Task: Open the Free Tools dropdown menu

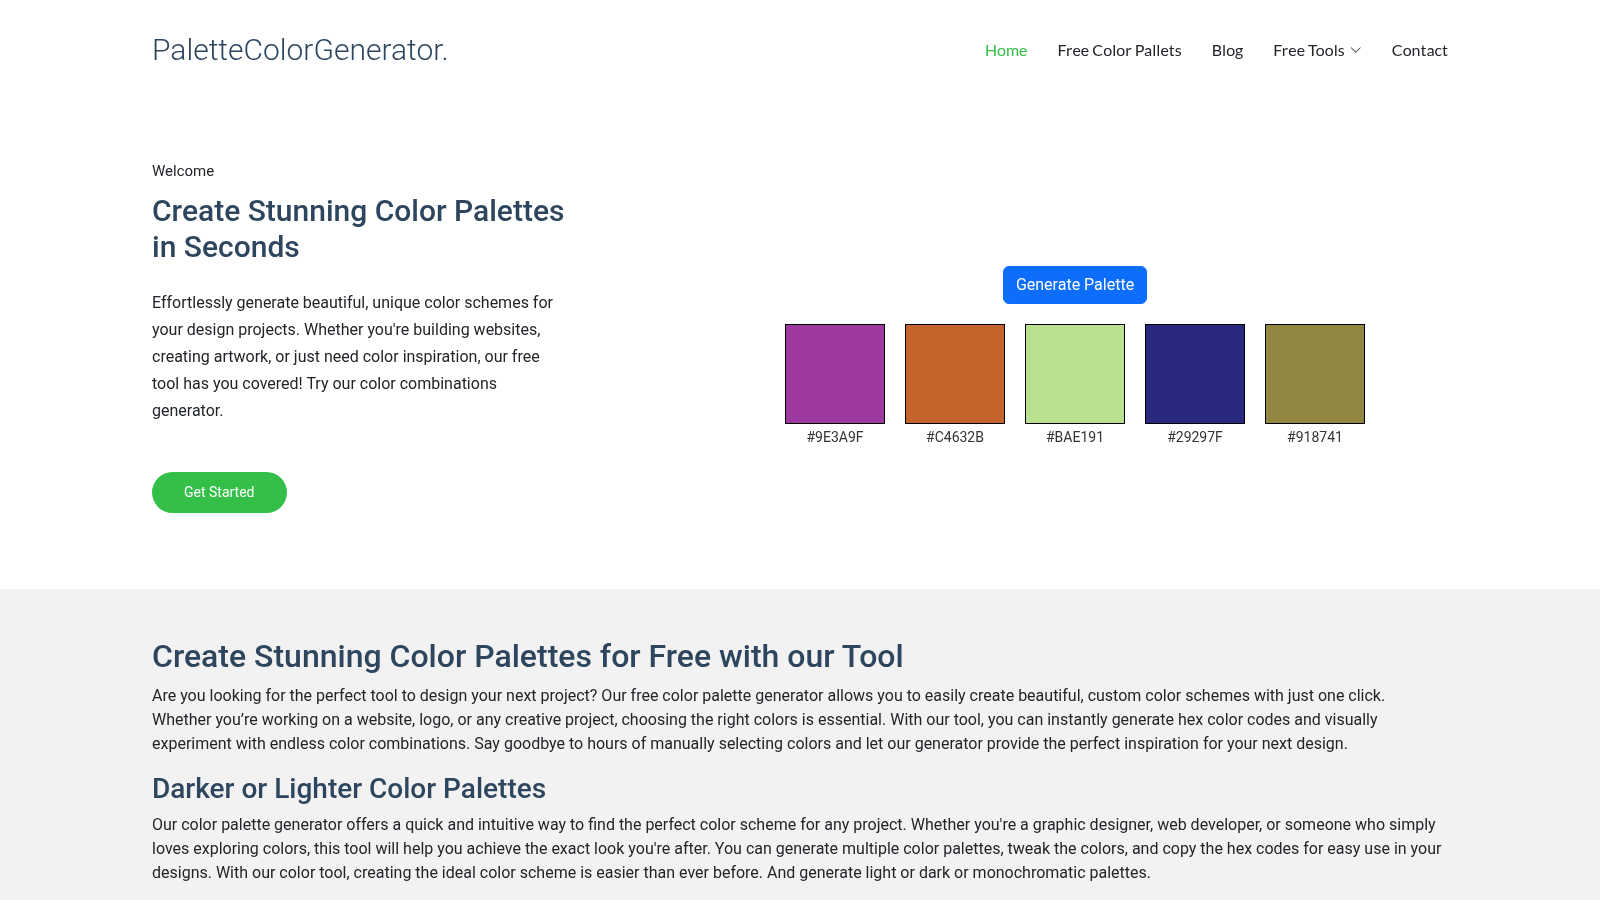Action: (x=1308, y=50)
